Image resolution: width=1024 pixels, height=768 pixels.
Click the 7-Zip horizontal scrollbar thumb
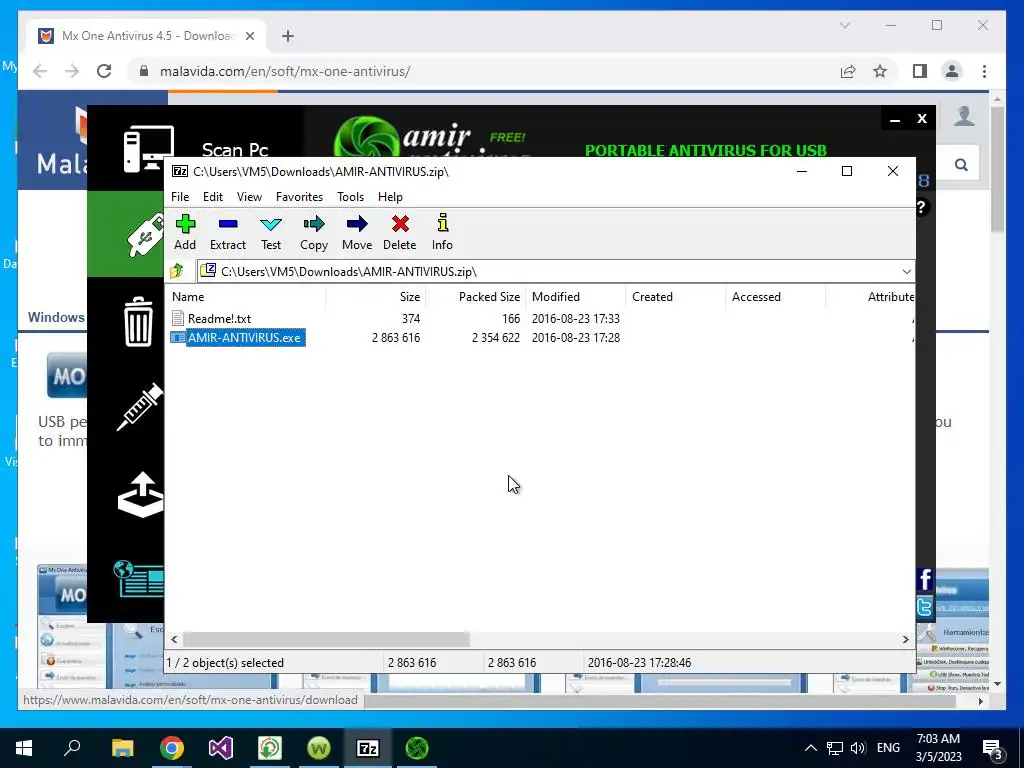326,639
